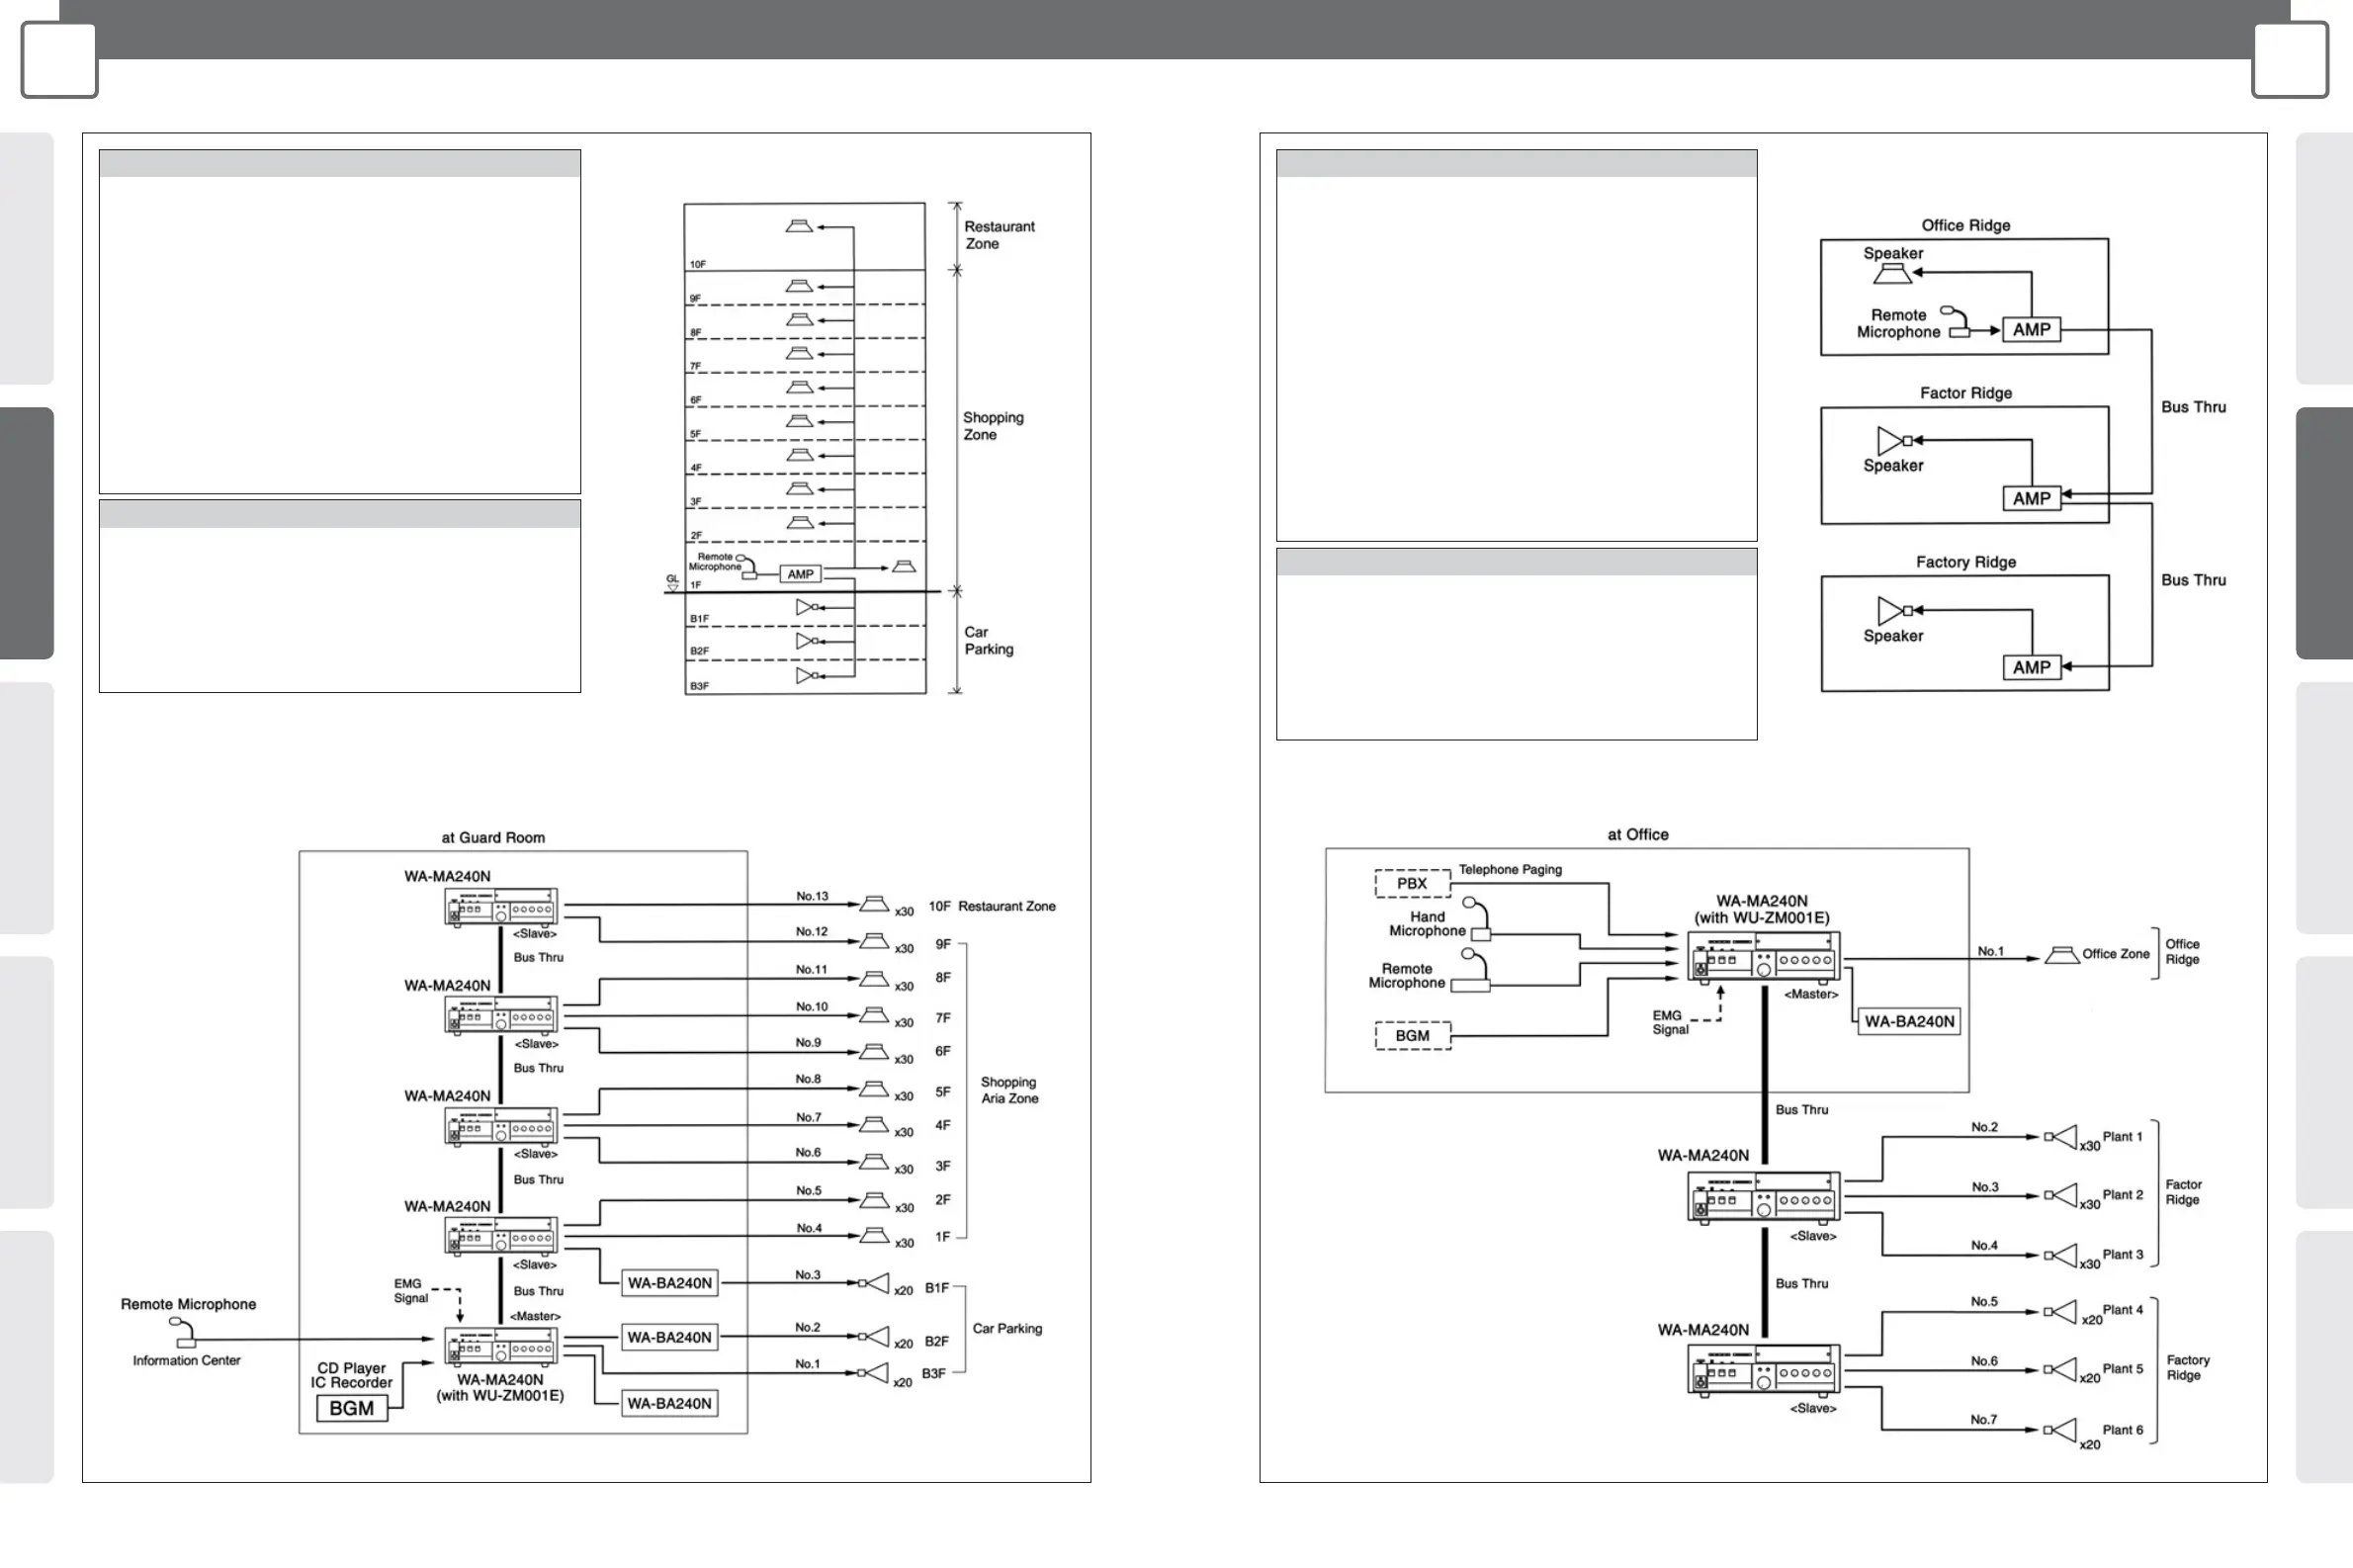
Task: Select the Plant 6 horn speaker
Action: [2060, 1430]
